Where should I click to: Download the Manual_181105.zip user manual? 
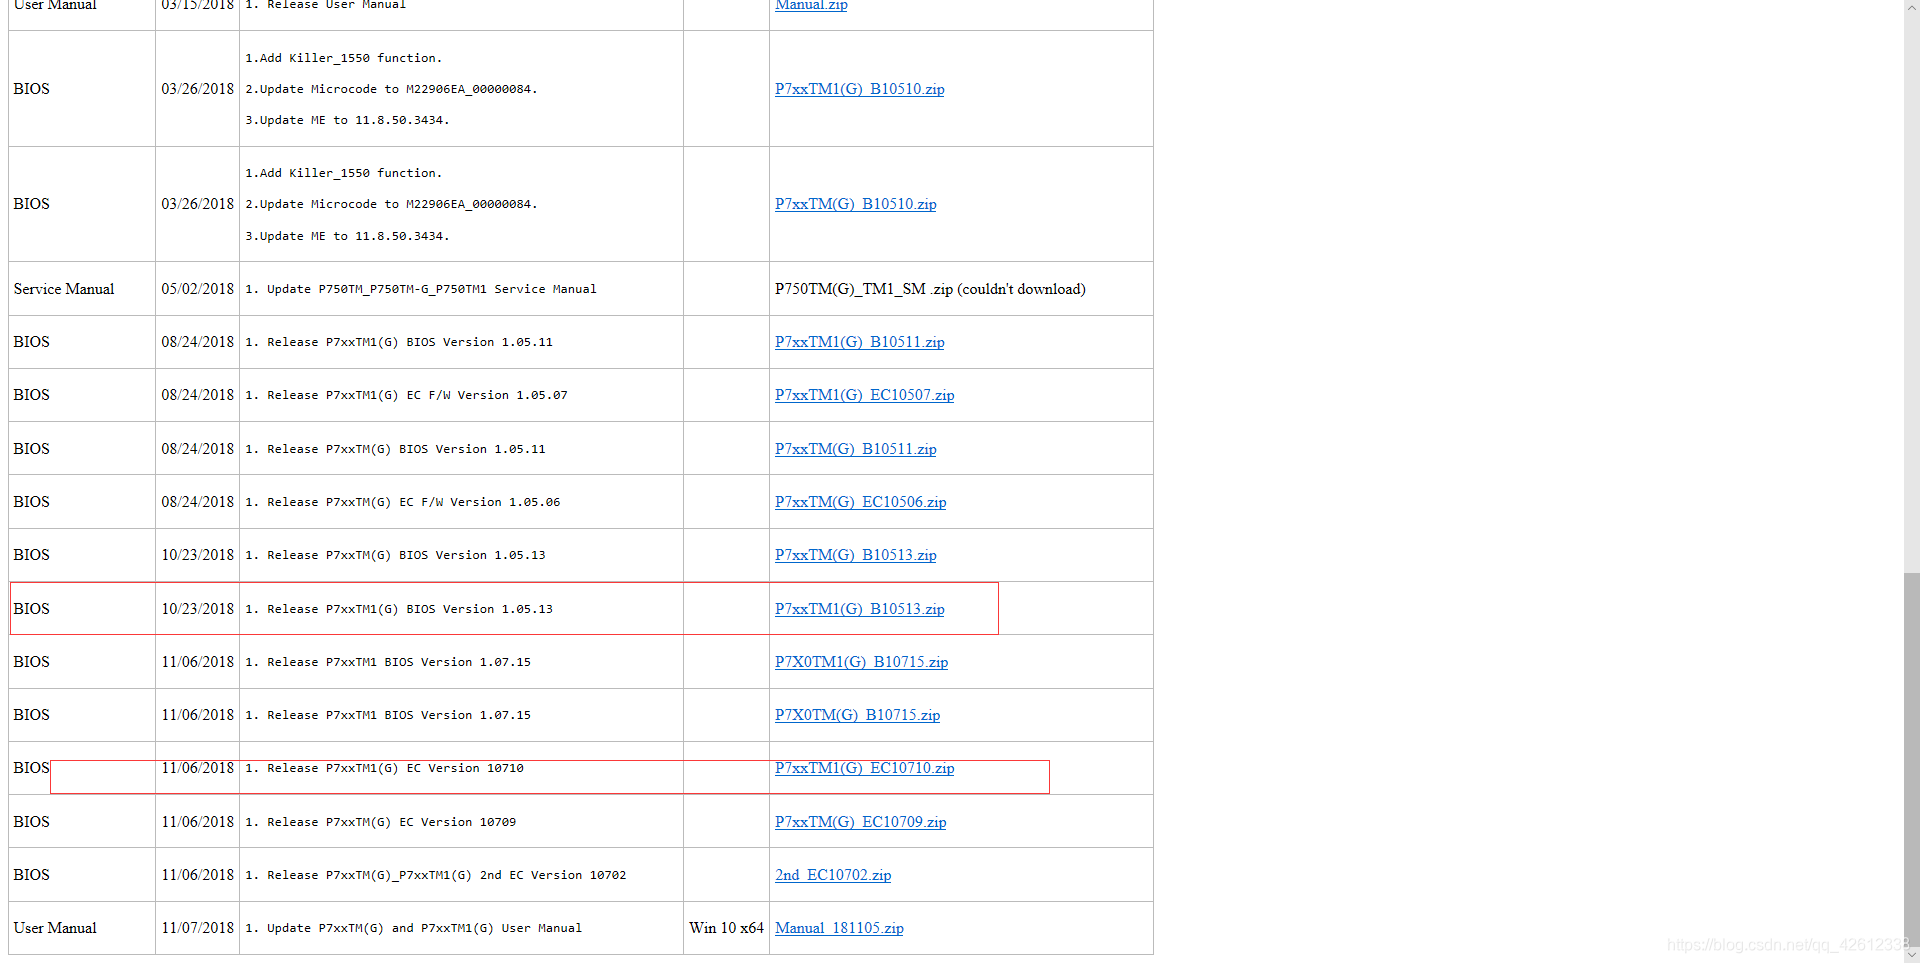click(839, 928)
